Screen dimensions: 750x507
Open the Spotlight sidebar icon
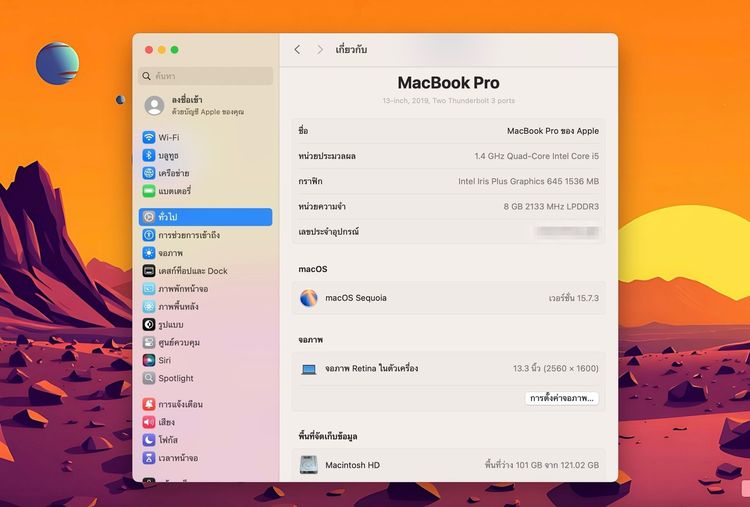pos(149,378)
